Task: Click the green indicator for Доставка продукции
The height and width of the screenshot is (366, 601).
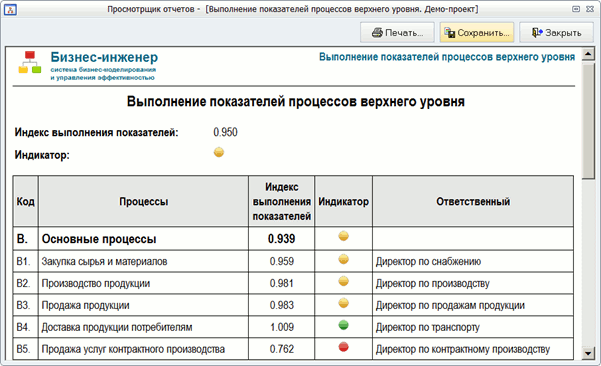Action: tap(343, 325)
